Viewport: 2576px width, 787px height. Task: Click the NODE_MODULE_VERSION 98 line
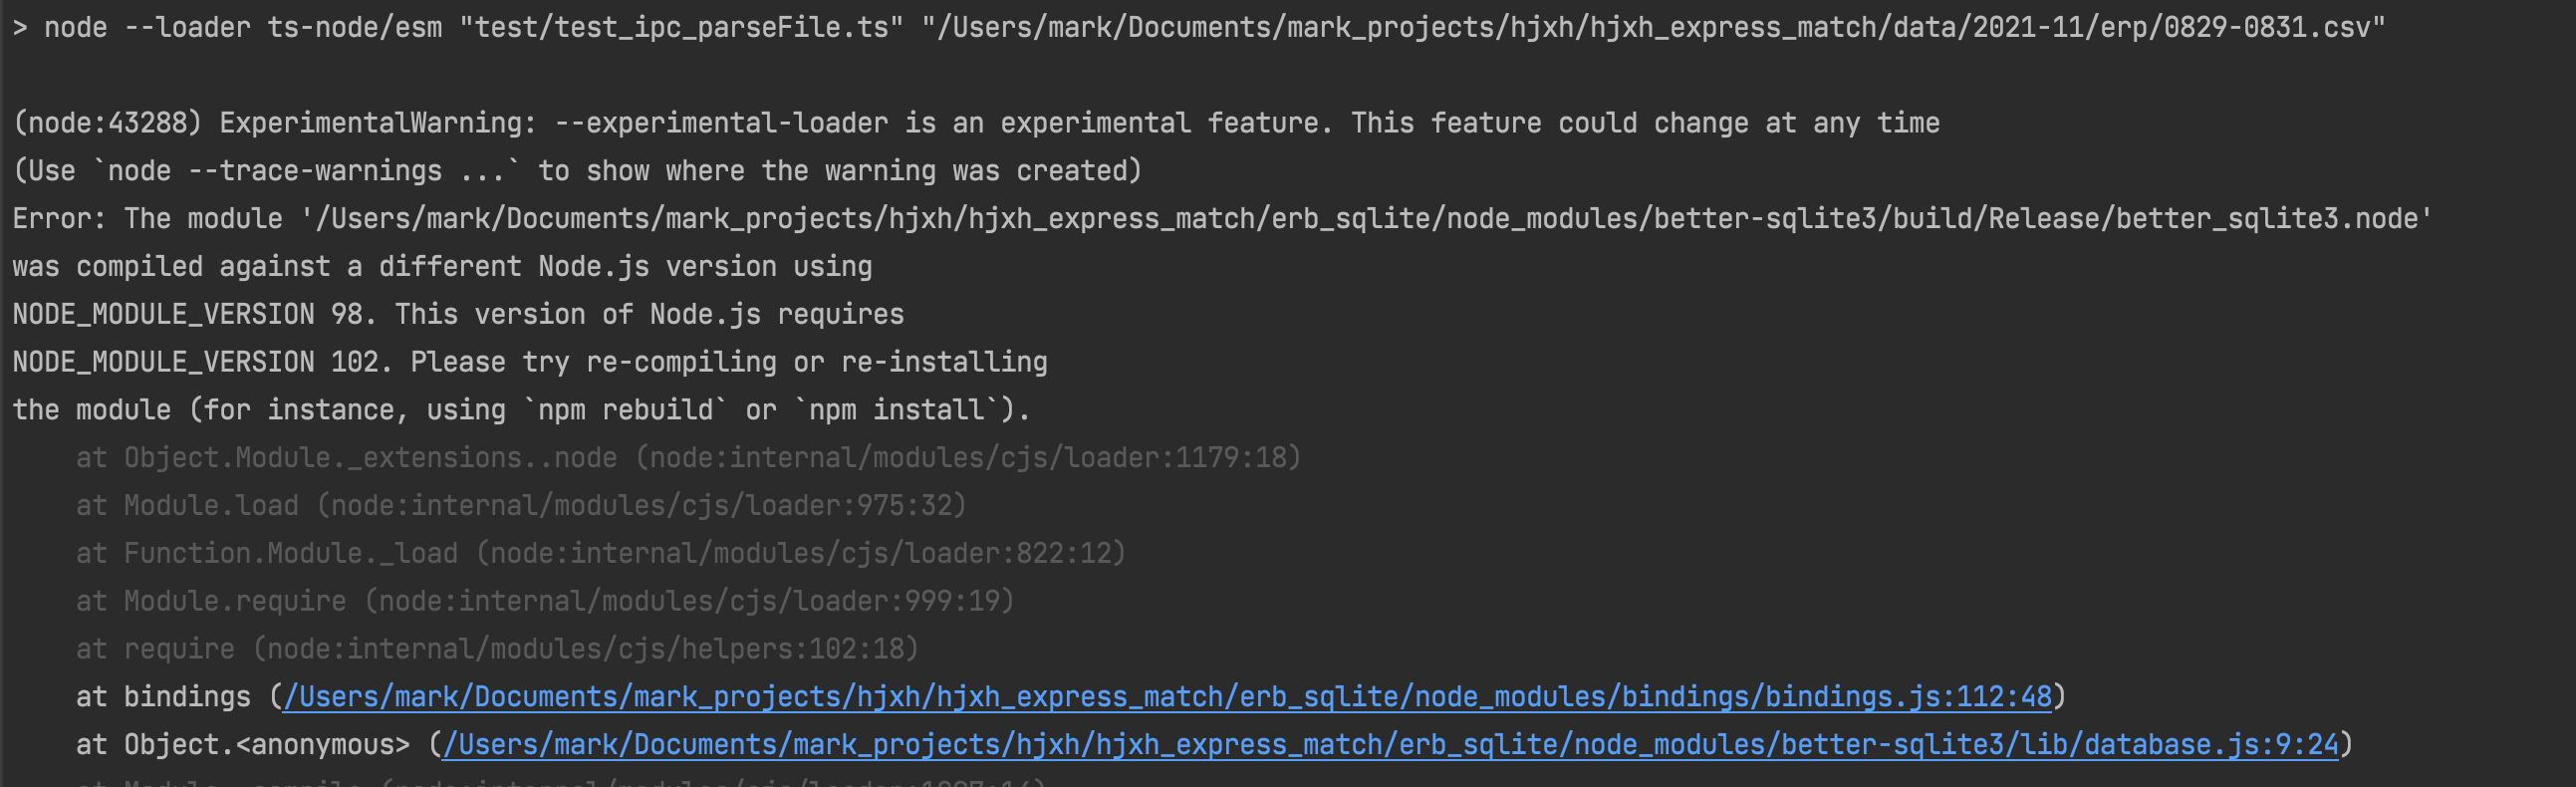pyautogui.click(x=458, y=315)
